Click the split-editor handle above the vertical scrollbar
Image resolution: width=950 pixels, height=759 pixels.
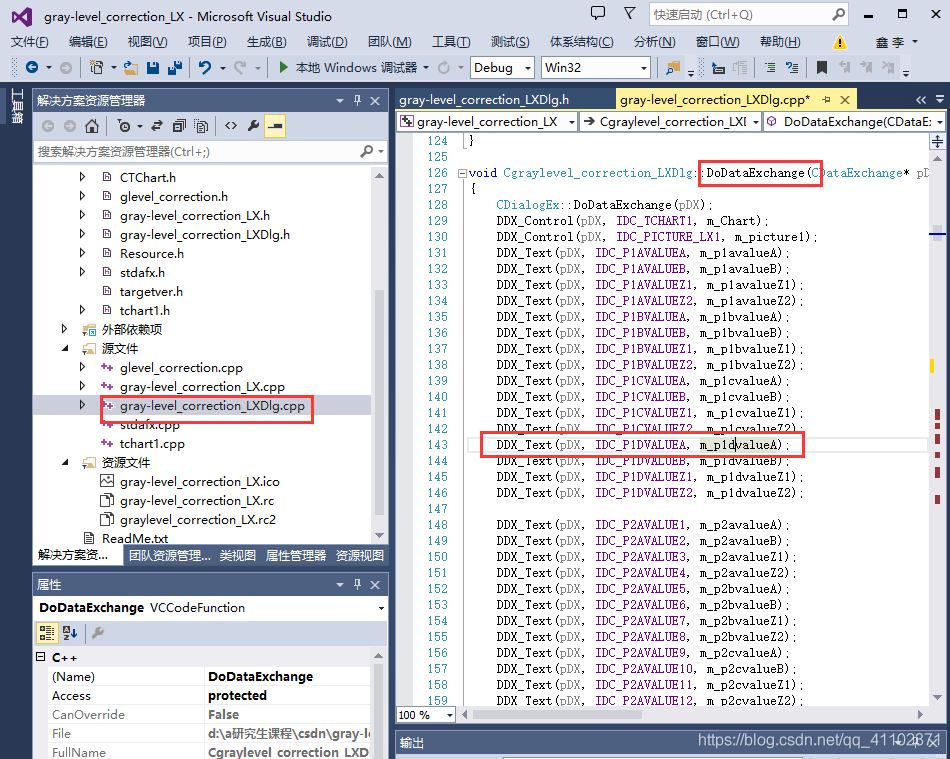[x=937, y=142]
